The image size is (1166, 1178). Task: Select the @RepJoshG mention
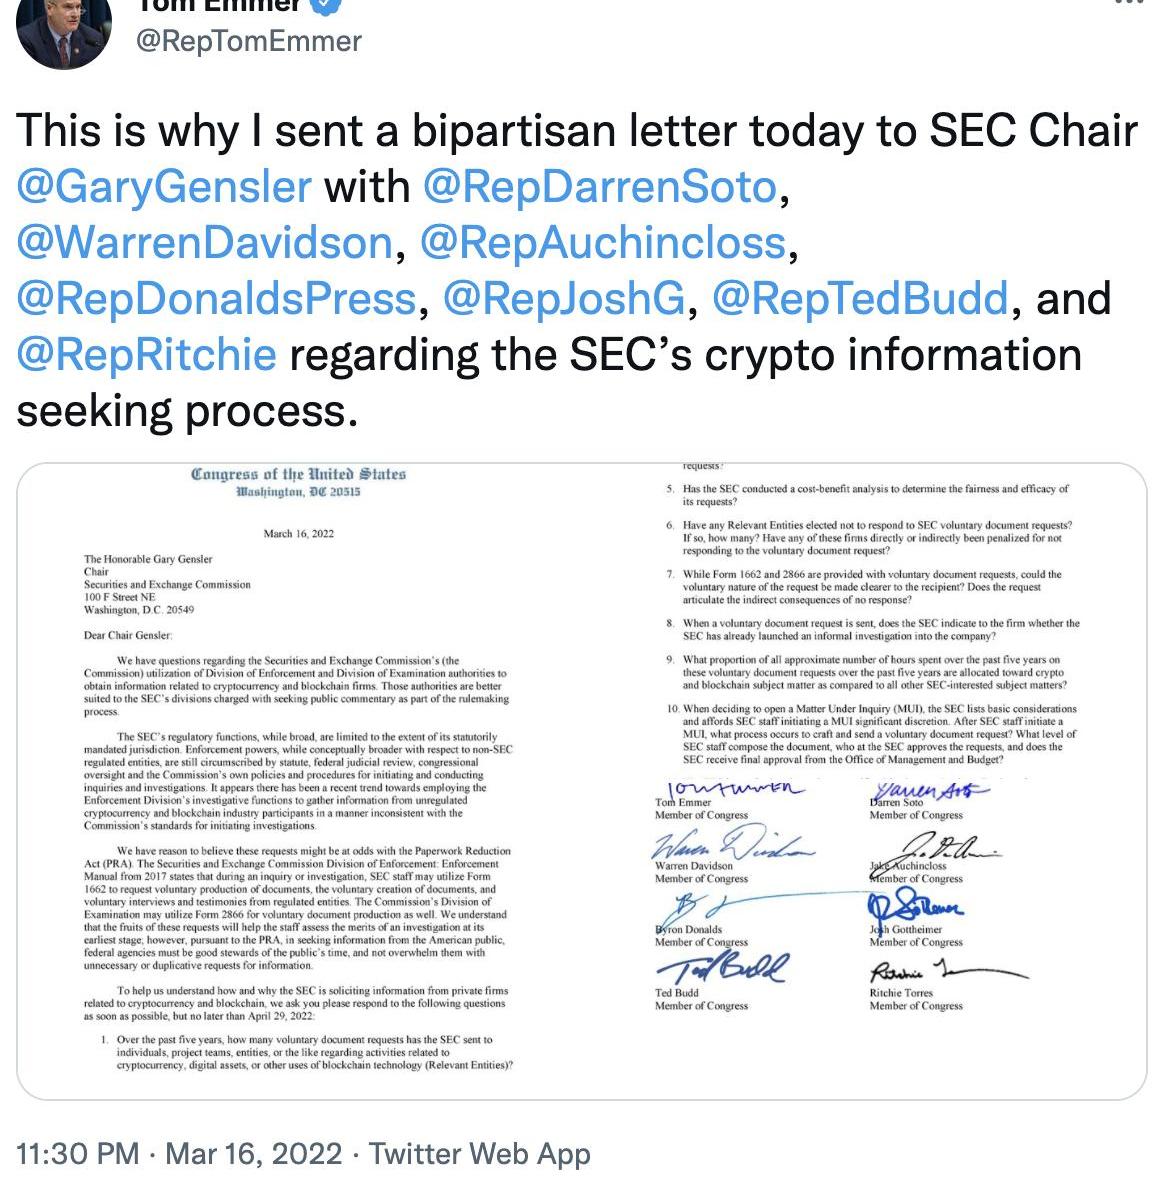[x=563, y=299]
